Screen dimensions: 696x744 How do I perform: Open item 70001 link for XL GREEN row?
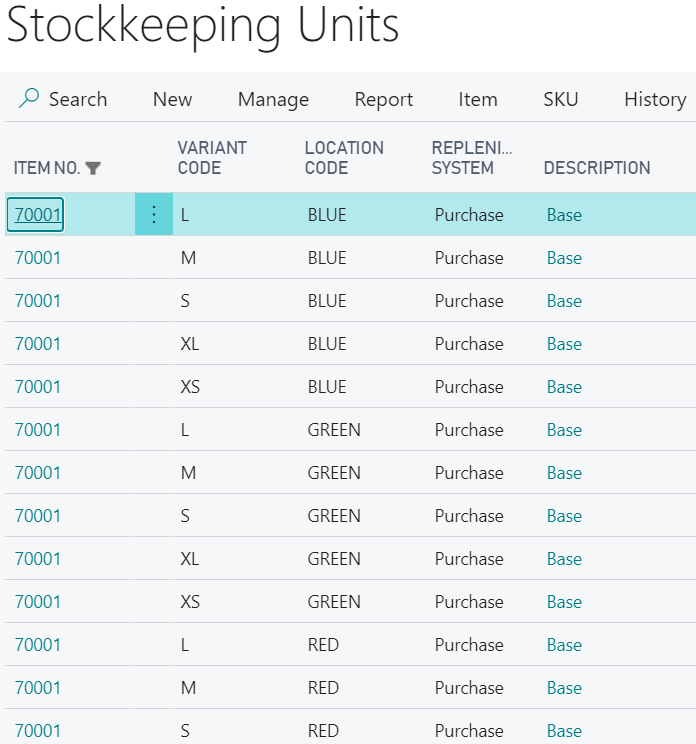[x=37, y=559]
